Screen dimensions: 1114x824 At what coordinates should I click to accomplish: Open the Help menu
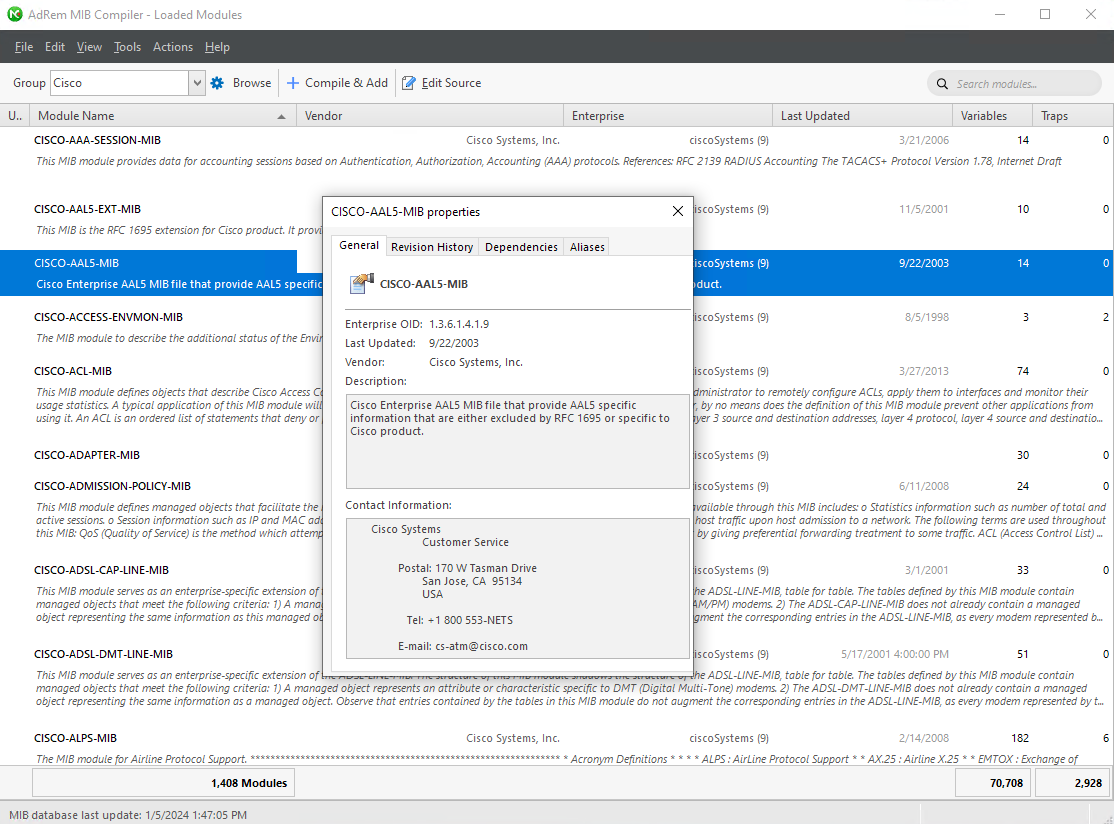tap(217, 47)
